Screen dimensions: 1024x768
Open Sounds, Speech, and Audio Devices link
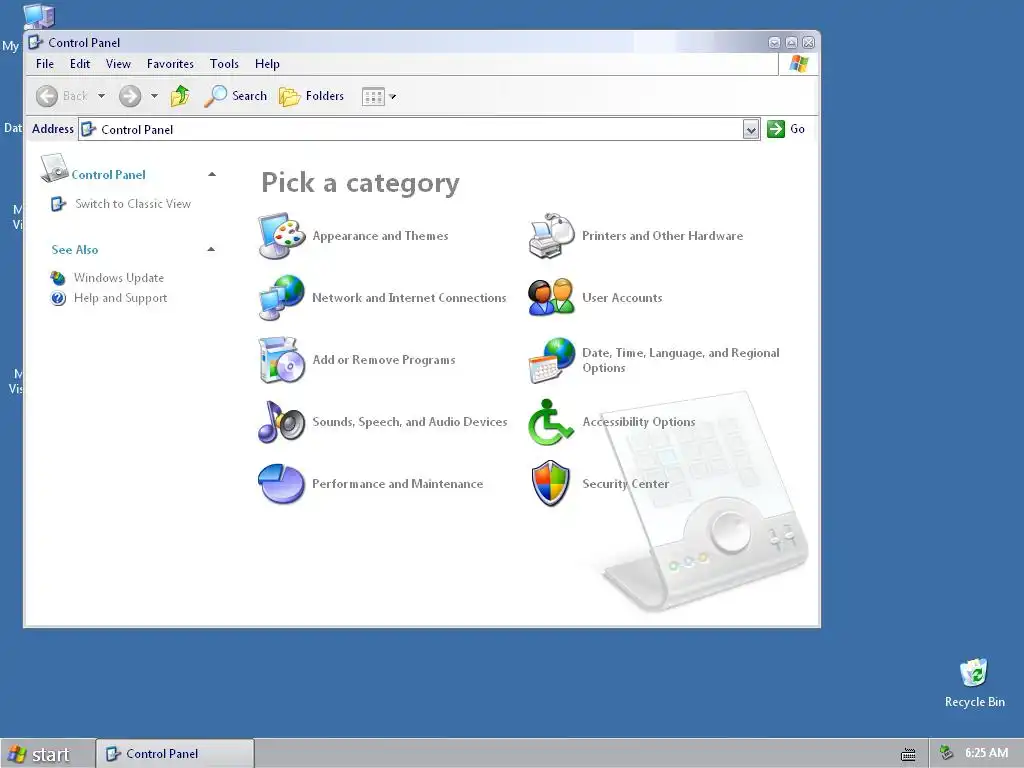[x=409, y=422]
